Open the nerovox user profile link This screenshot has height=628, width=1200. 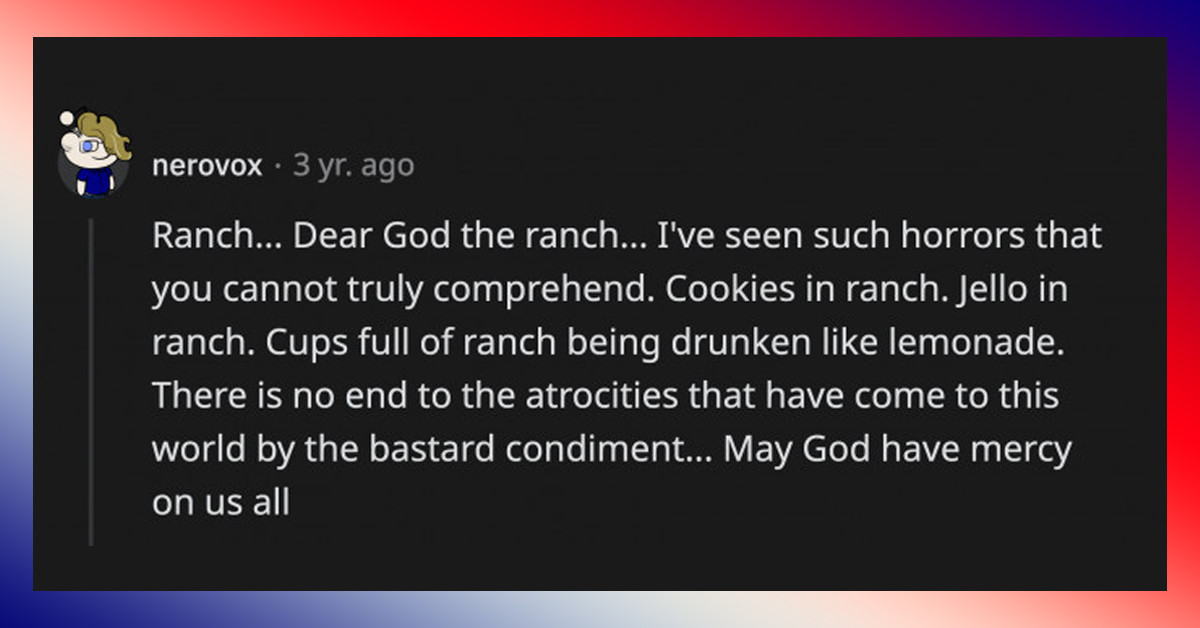coord(206,165)
